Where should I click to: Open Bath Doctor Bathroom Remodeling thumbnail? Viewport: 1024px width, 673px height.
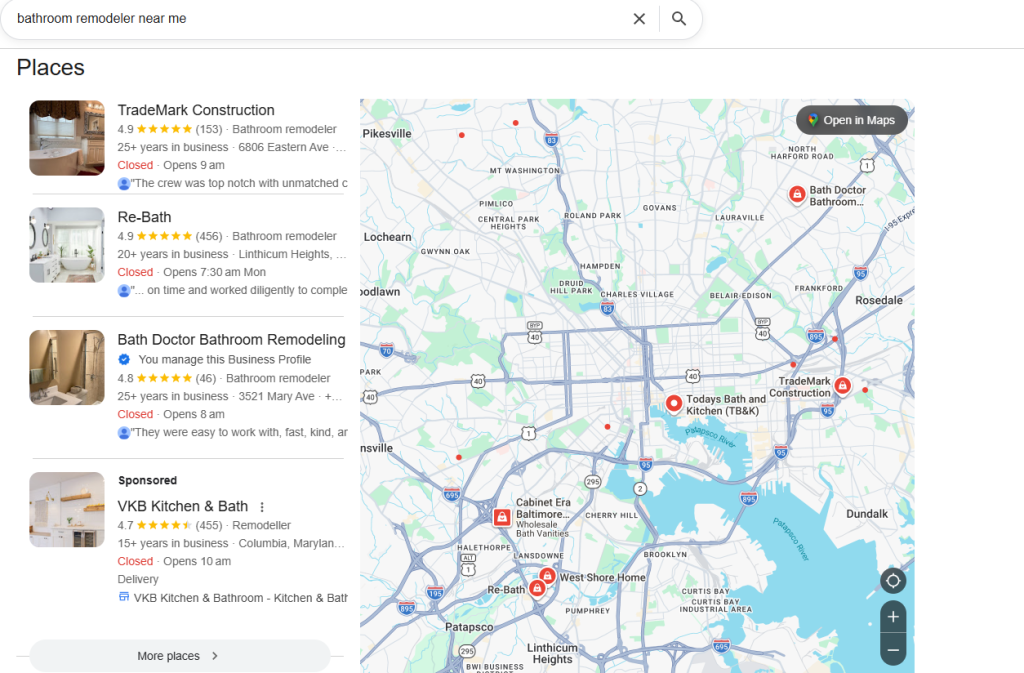tap(67, 368)
